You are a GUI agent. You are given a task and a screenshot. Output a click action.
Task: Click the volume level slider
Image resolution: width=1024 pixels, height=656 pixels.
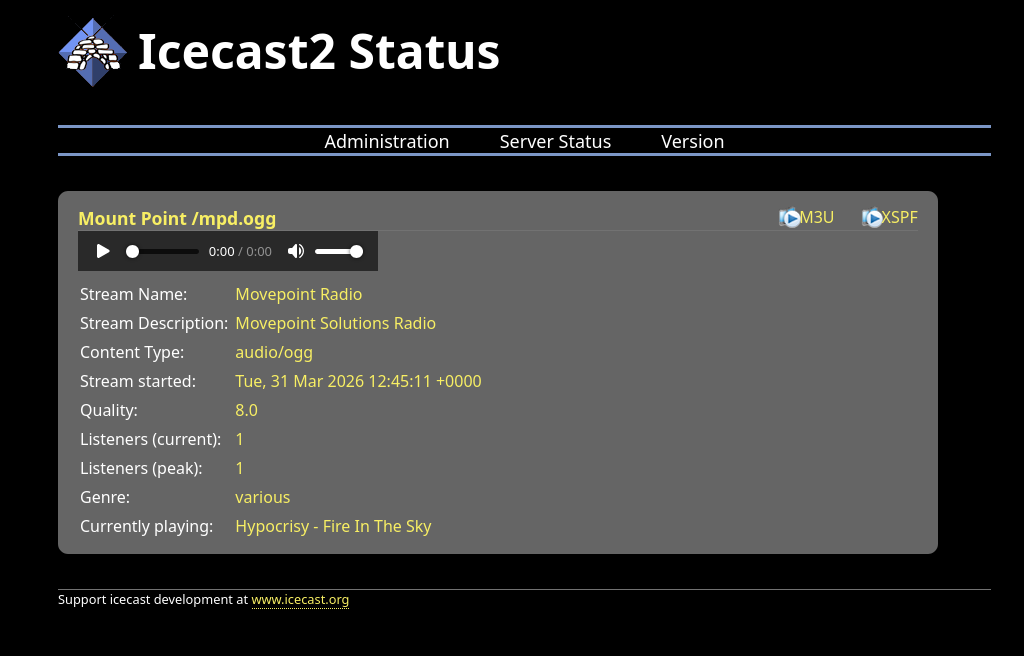(x=339, y=252)
